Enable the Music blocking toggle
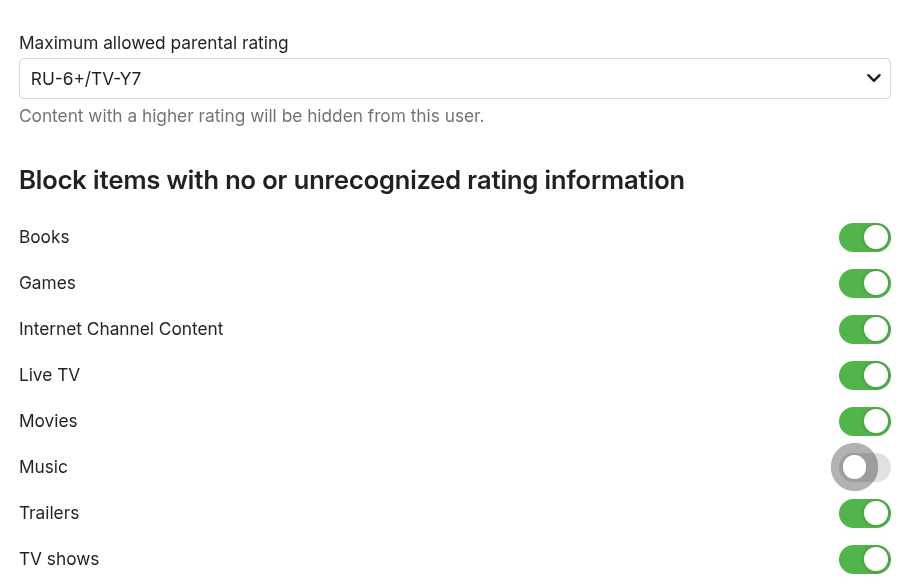This screenshot has height=585, width=921. click(x=864, y=467)
